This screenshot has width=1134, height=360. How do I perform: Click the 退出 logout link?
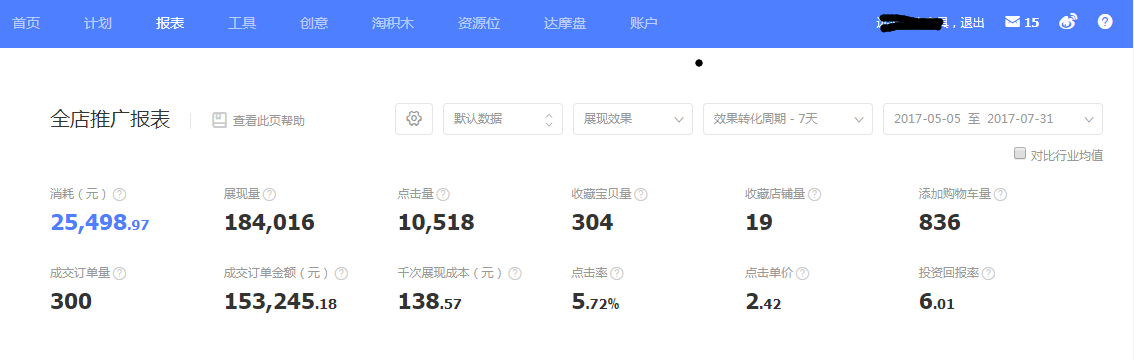(973, 23)
